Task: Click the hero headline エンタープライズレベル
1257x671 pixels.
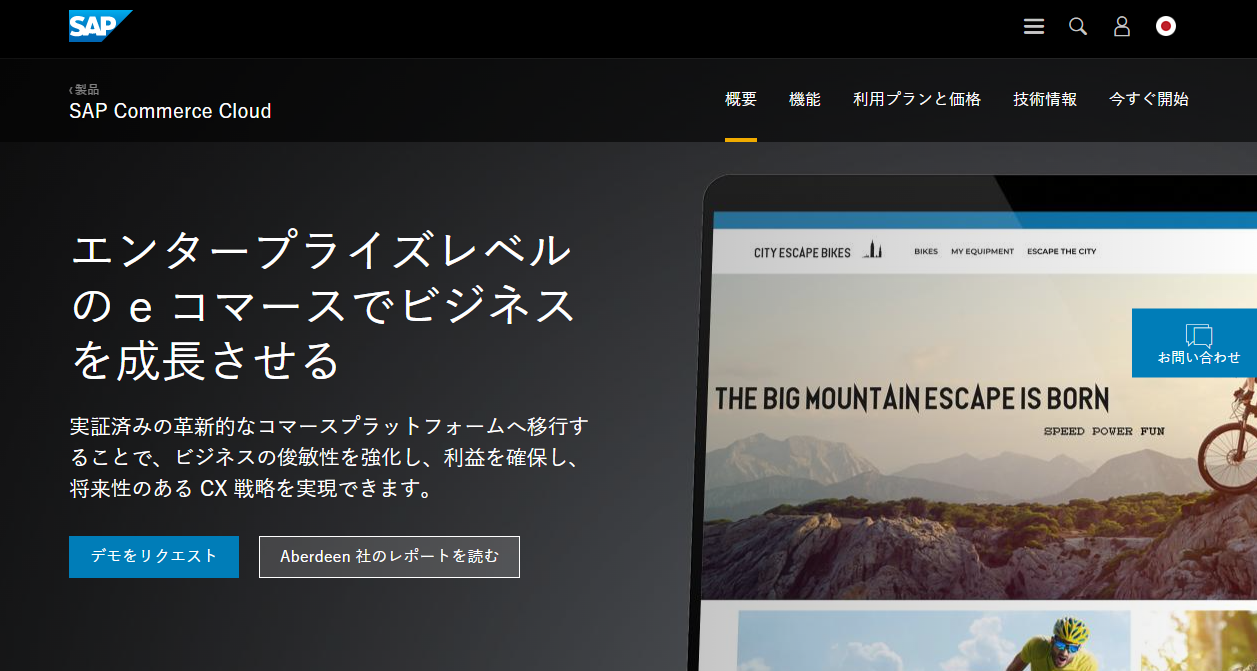Action: [x=323, y=304]
